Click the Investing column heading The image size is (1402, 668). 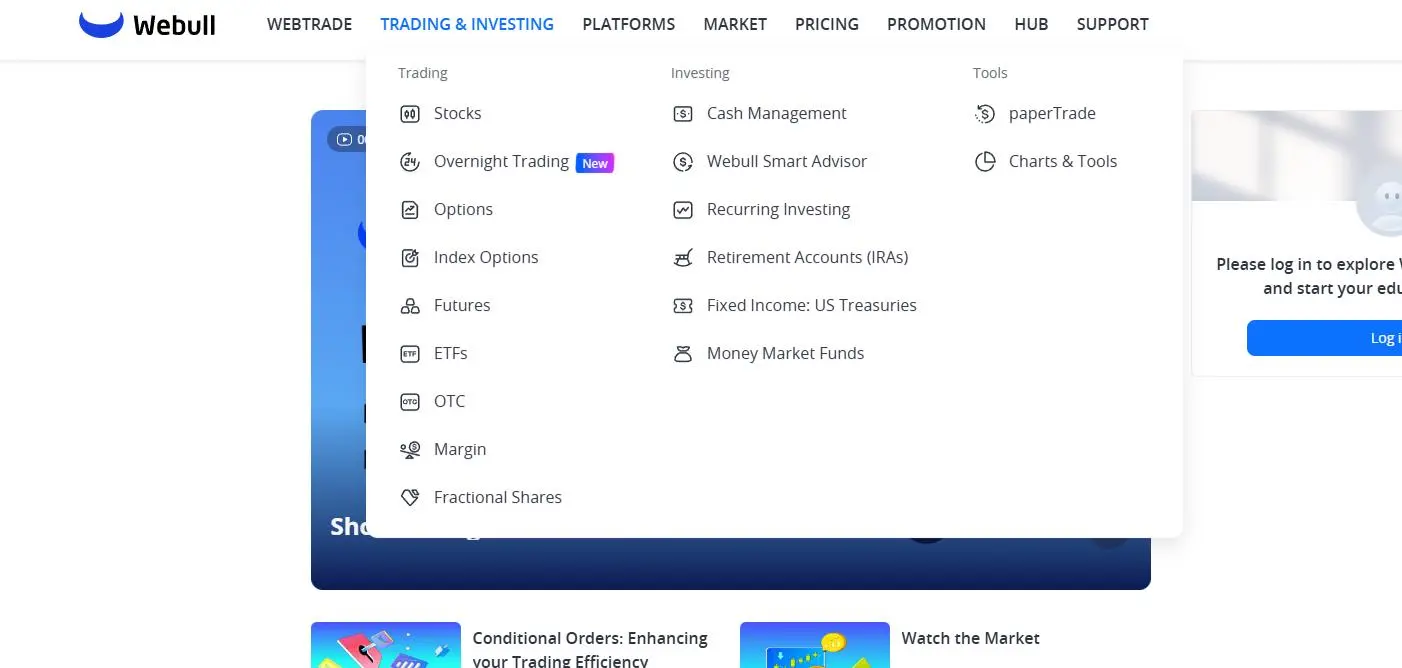(700, 73)
